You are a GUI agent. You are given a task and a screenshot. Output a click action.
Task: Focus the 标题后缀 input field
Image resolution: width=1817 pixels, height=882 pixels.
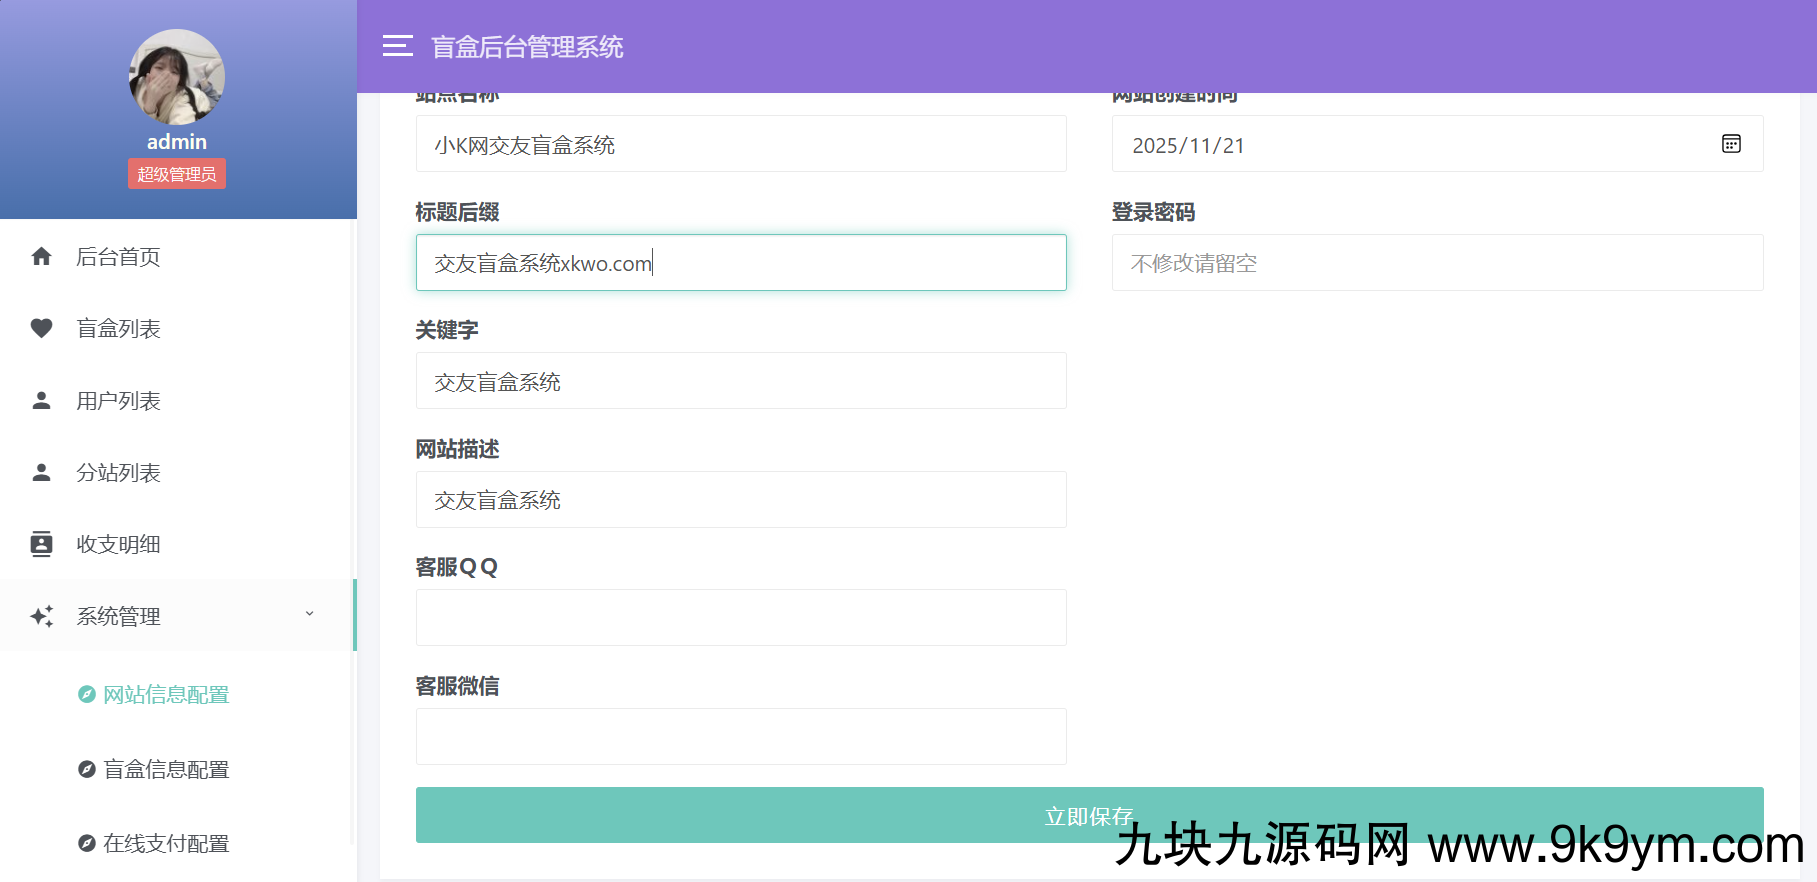(x=741, y=263)
